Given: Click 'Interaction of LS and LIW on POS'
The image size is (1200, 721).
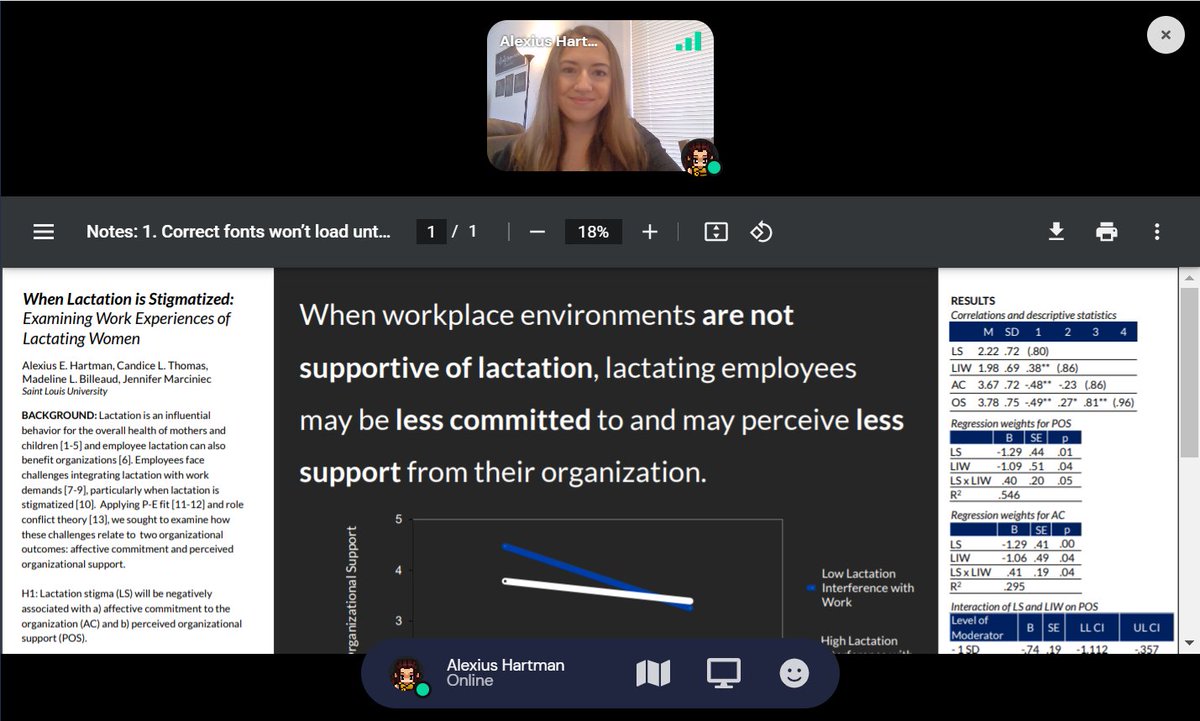Looking at the screenshot, I should (x=1024, y=607).
